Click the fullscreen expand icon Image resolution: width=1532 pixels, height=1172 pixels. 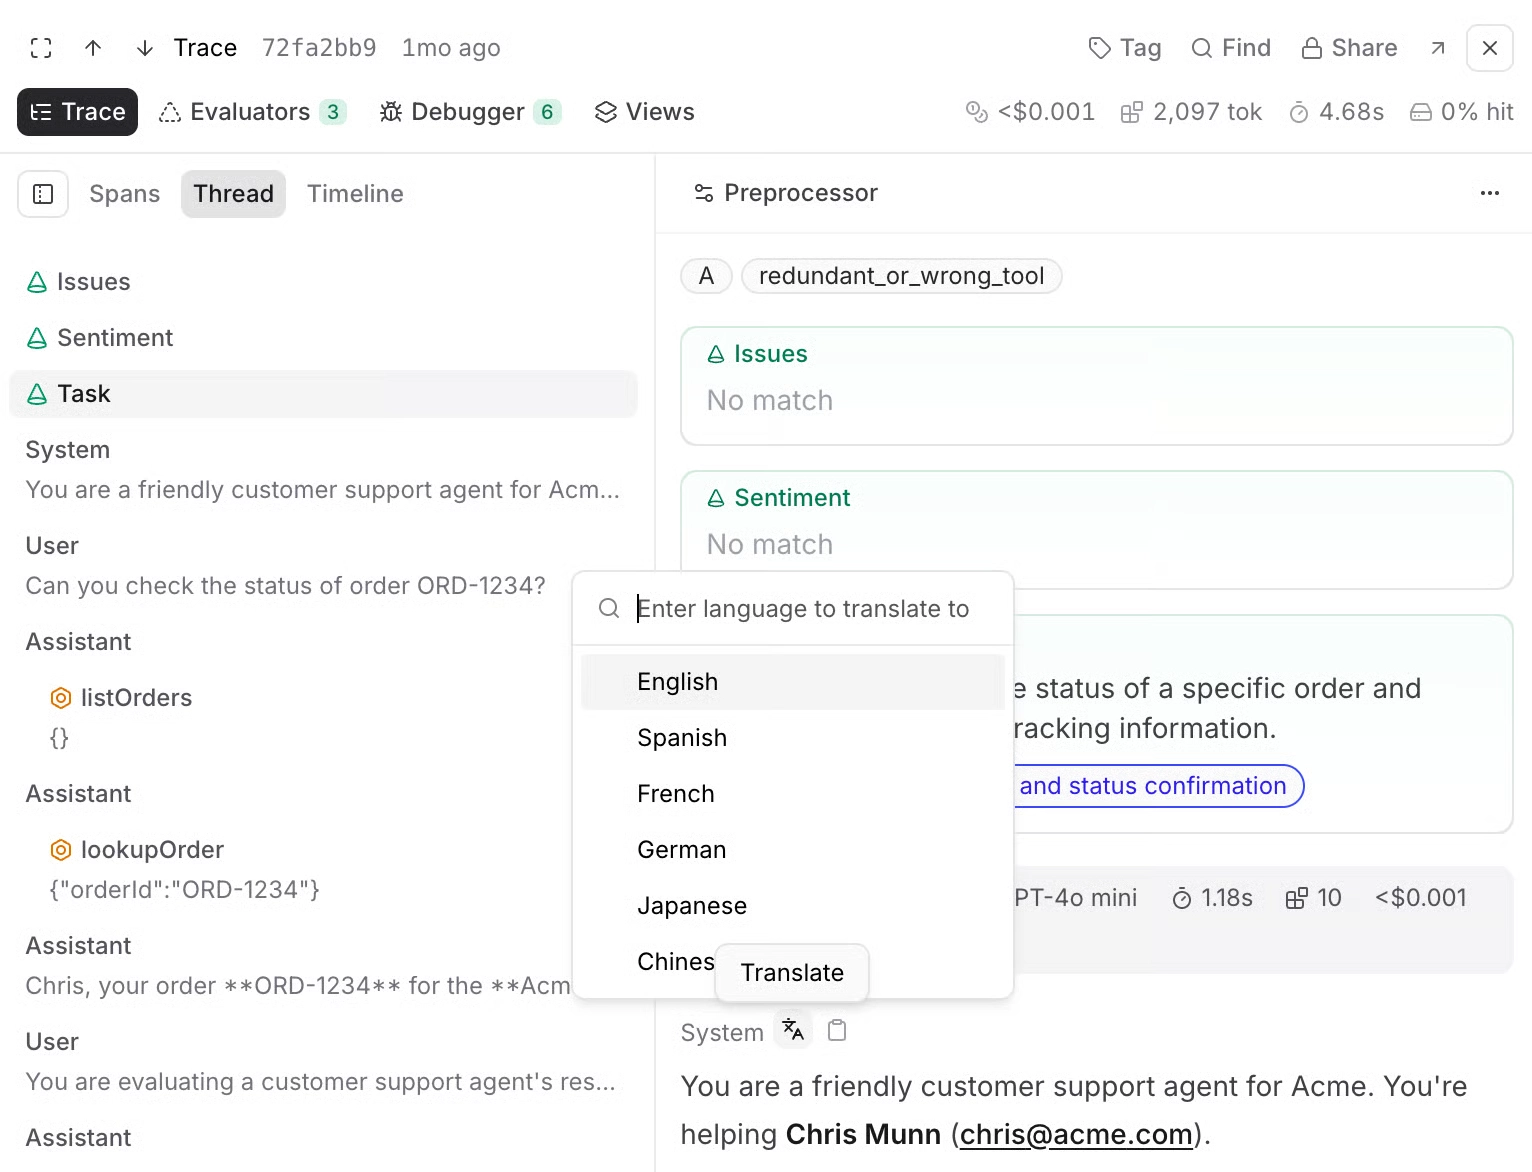(x=41, y=48)
